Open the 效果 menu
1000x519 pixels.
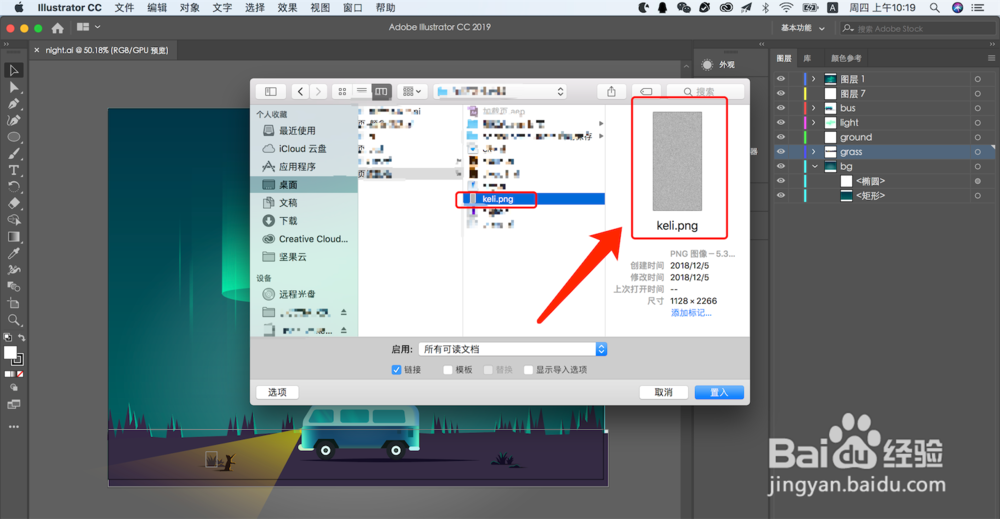click(x=287, y=8)
